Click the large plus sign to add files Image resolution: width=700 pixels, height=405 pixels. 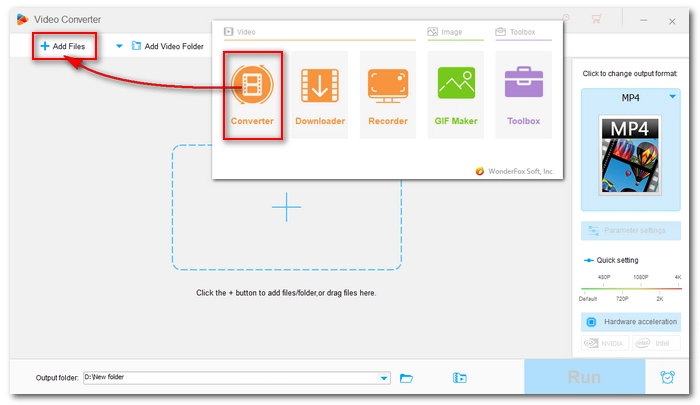click(286, 207)
